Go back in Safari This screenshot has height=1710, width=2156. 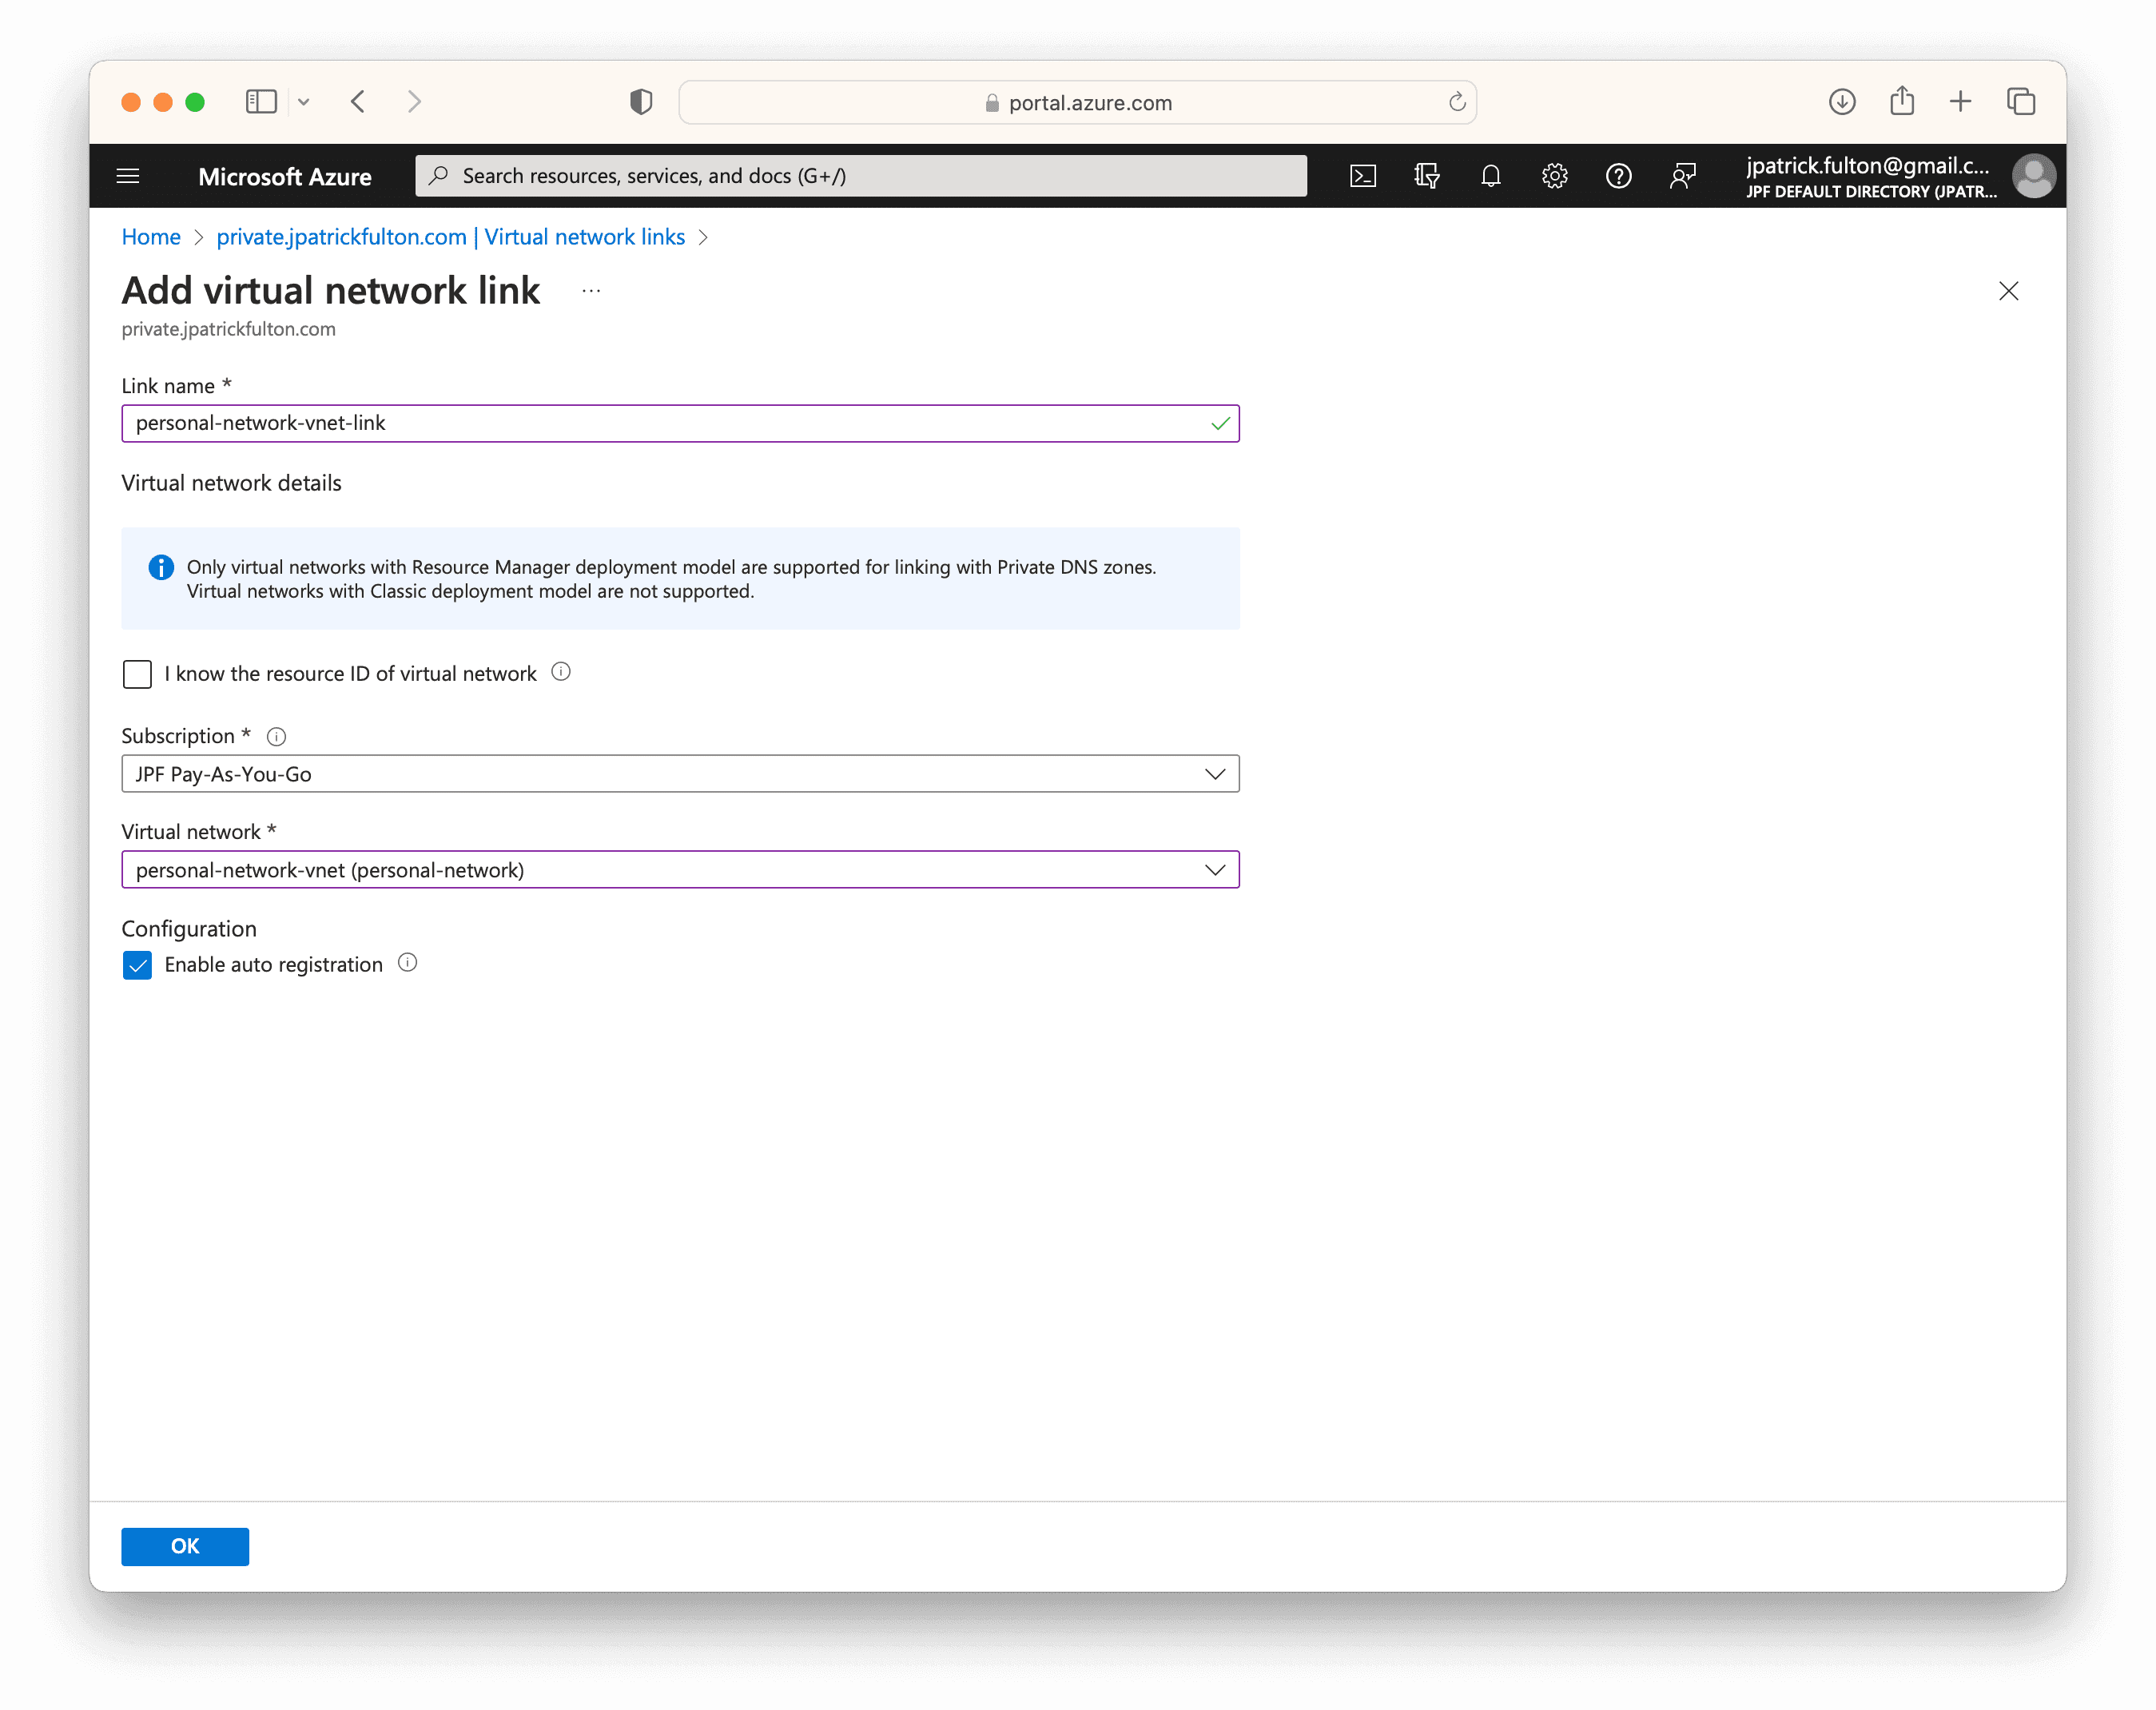(x=357, y=101)
